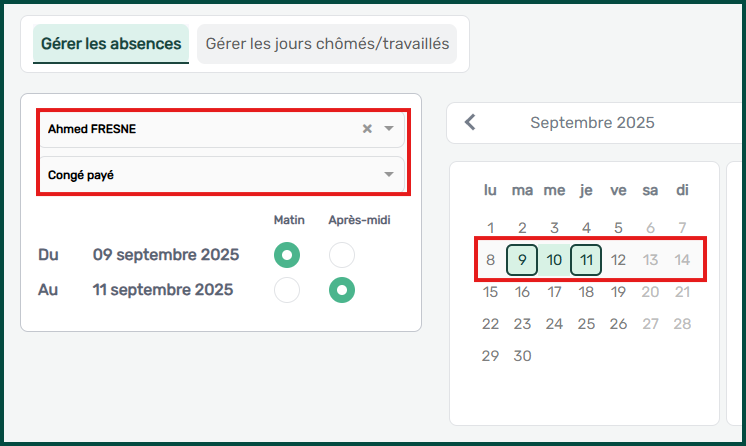
Task: Click the start date 09 septembre 2025
Action: 166,255
